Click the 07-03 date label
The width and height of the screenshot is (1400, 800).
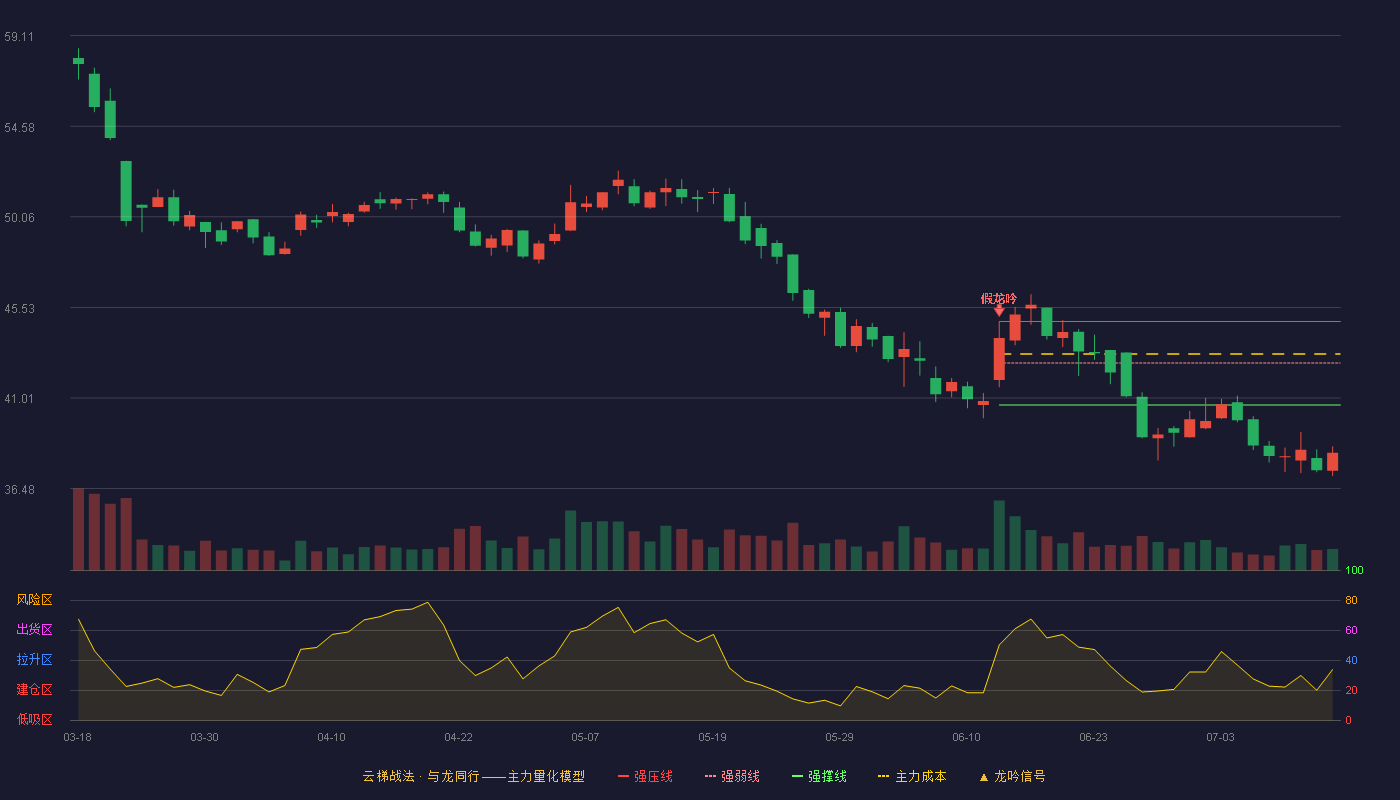pyautogui.click(x=1220, y=737)
